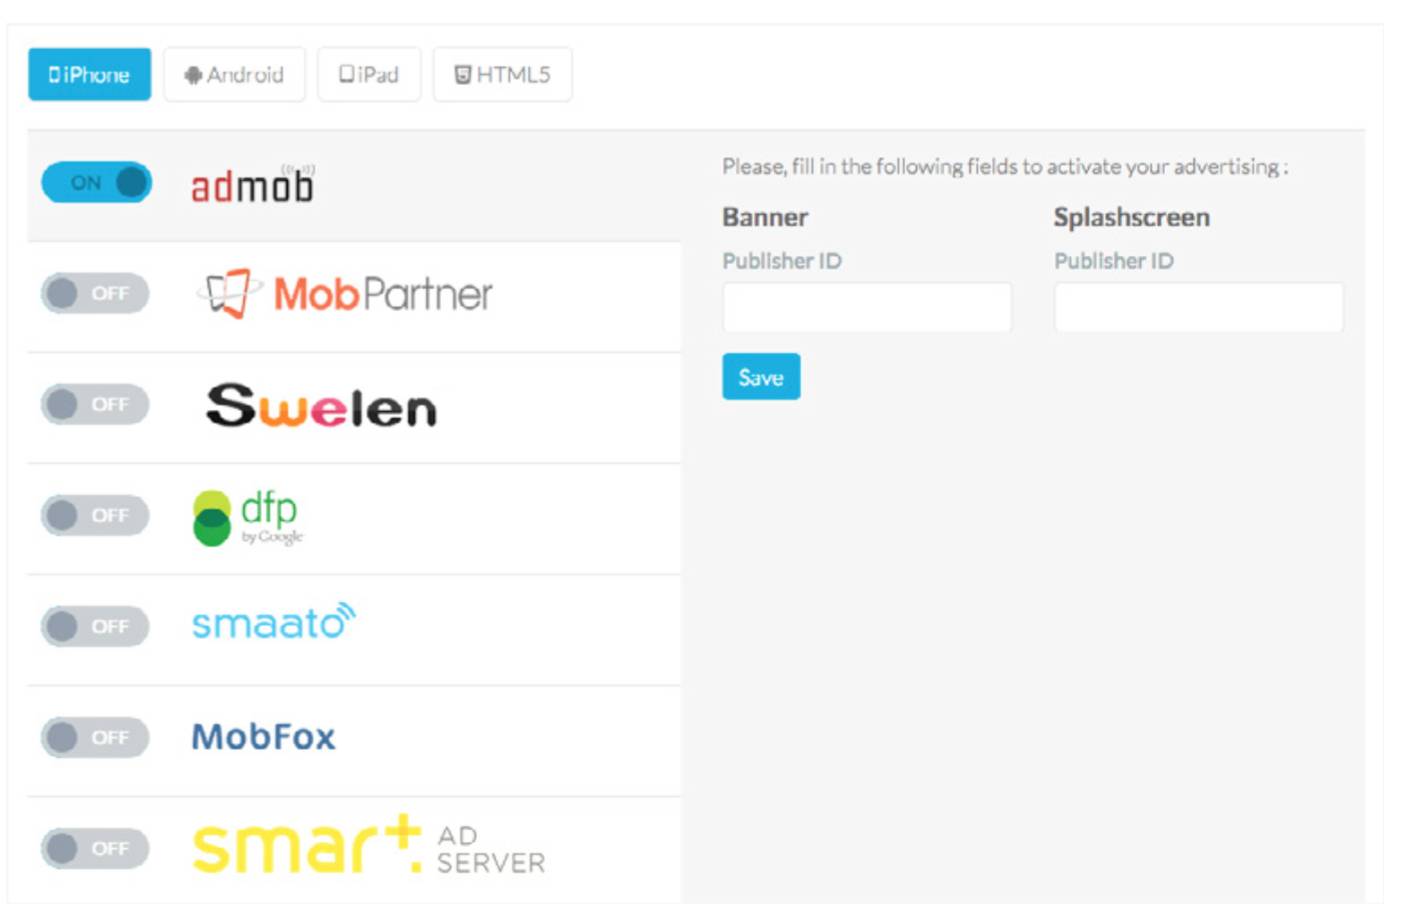This screenshot has height=924, width=1402.
Task: Activate the MobFox toggle
Action: (95, 738)
